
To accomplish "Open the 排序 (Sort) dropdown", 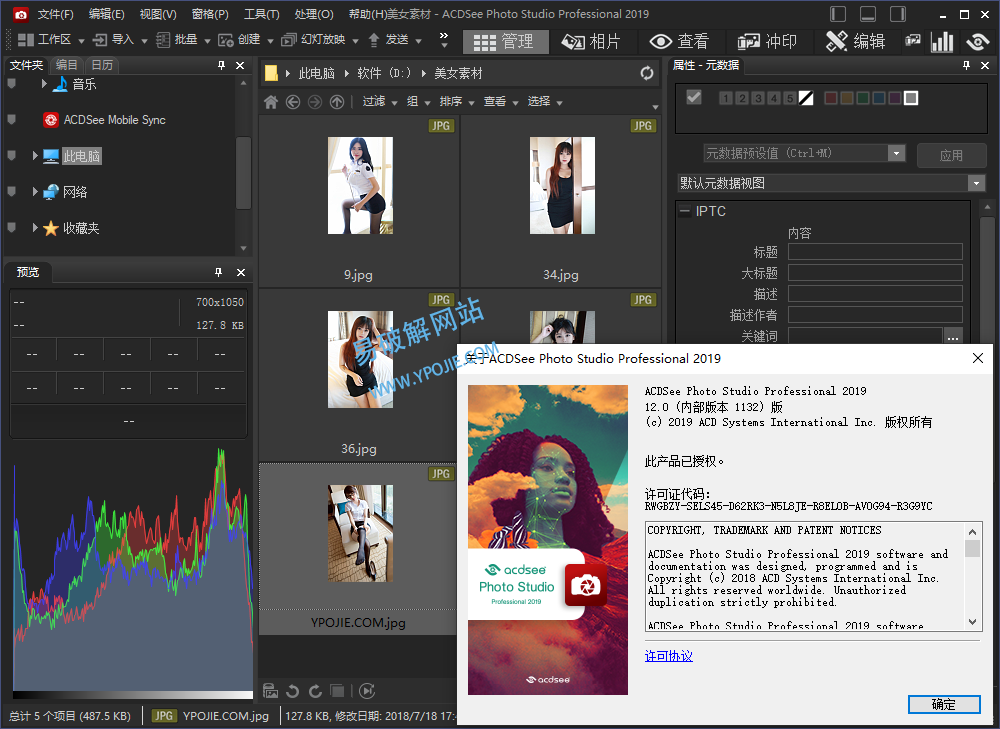I will point(457,101).
